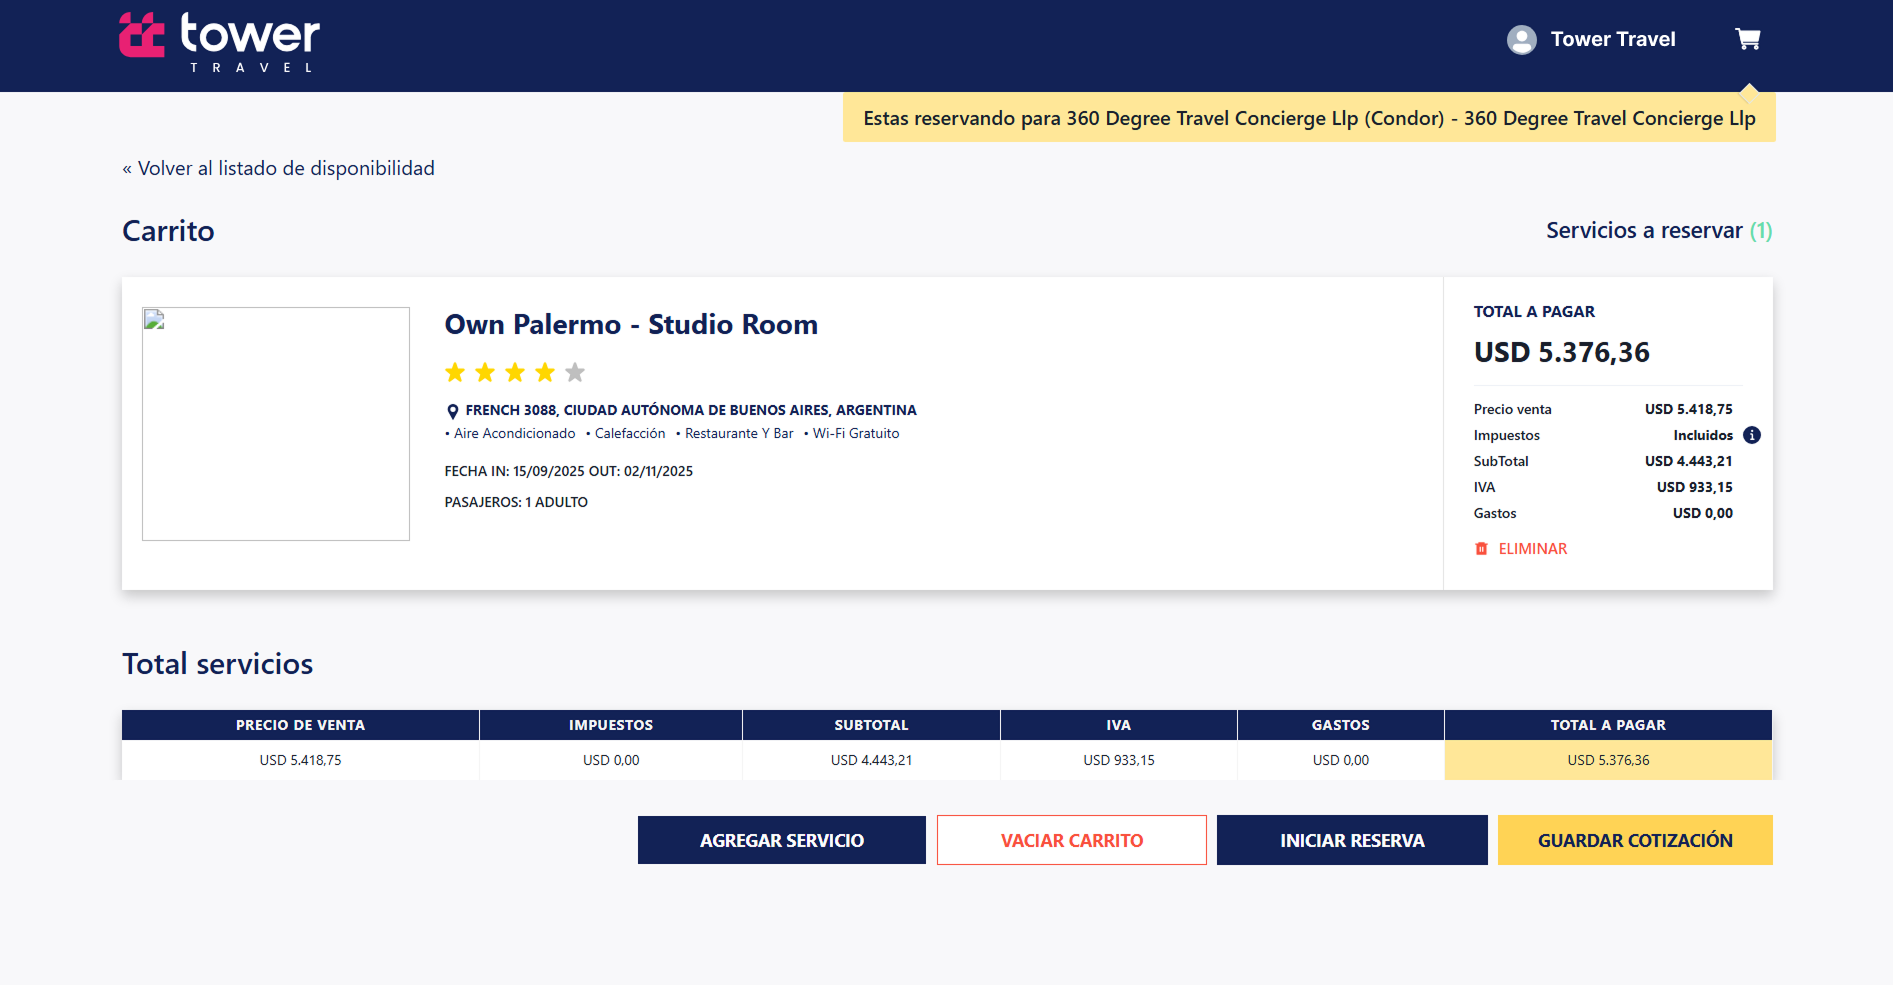This screenshot has width=1893, height=985.
Task: Save the quote with Guardar Cotización
Action: [x=1634, y=840]
